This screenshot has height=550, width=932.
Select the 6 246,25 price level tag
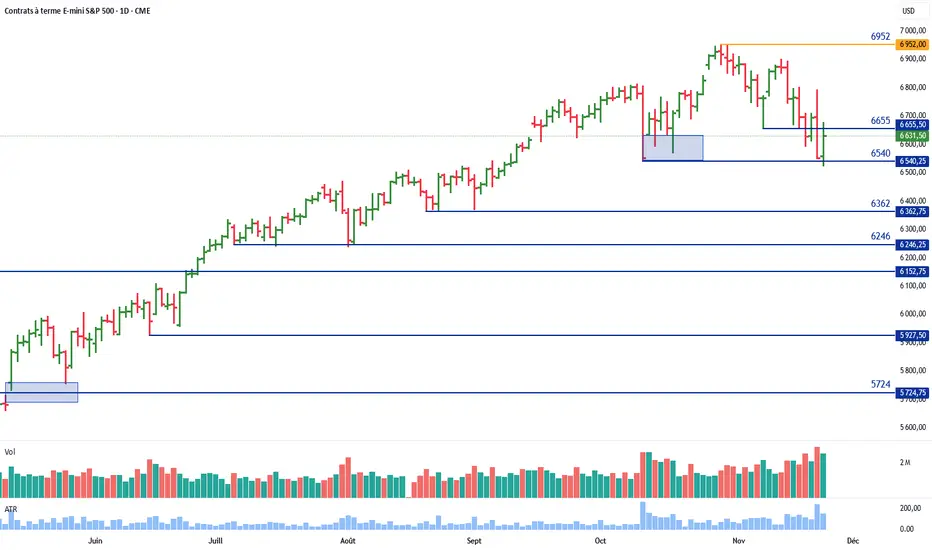[913, 244]
